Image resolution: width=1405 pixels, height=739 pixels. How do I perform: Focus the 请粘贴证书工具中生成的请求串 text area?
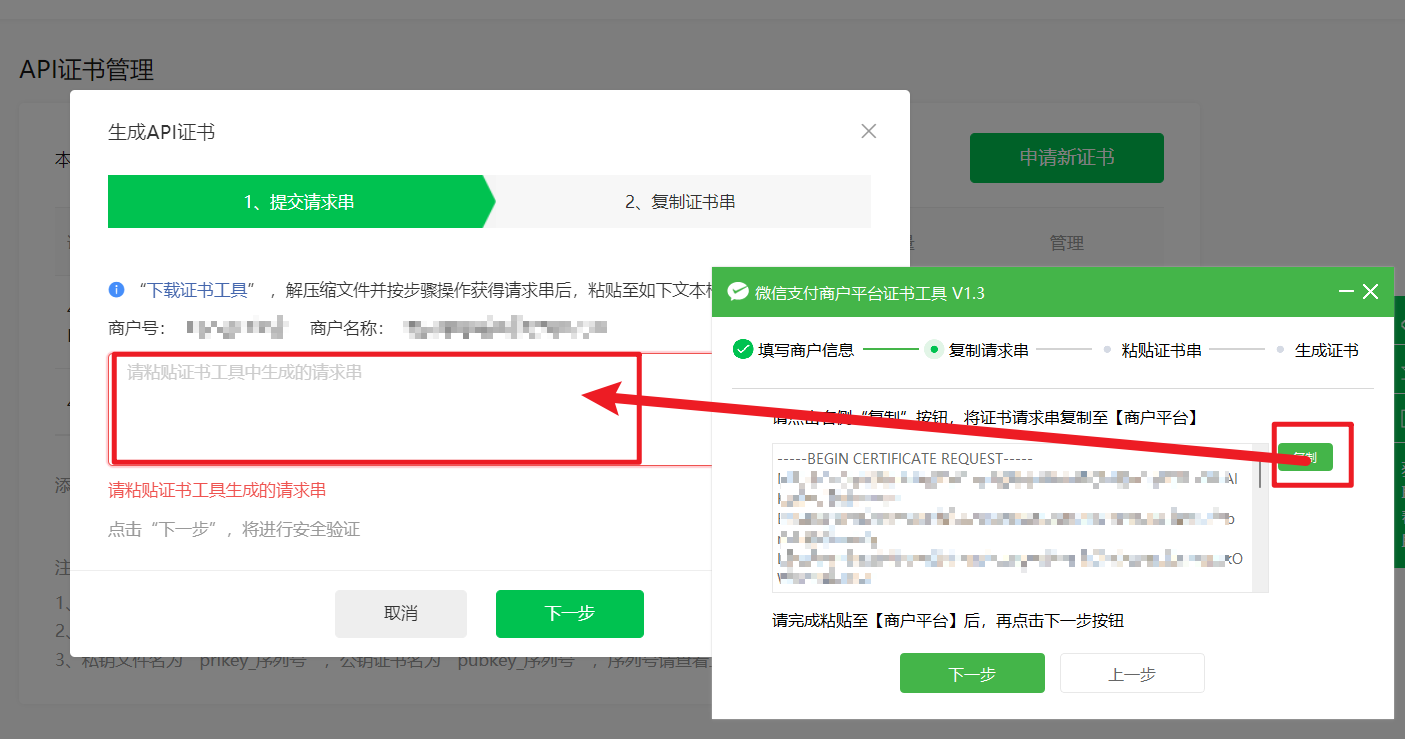410,408
